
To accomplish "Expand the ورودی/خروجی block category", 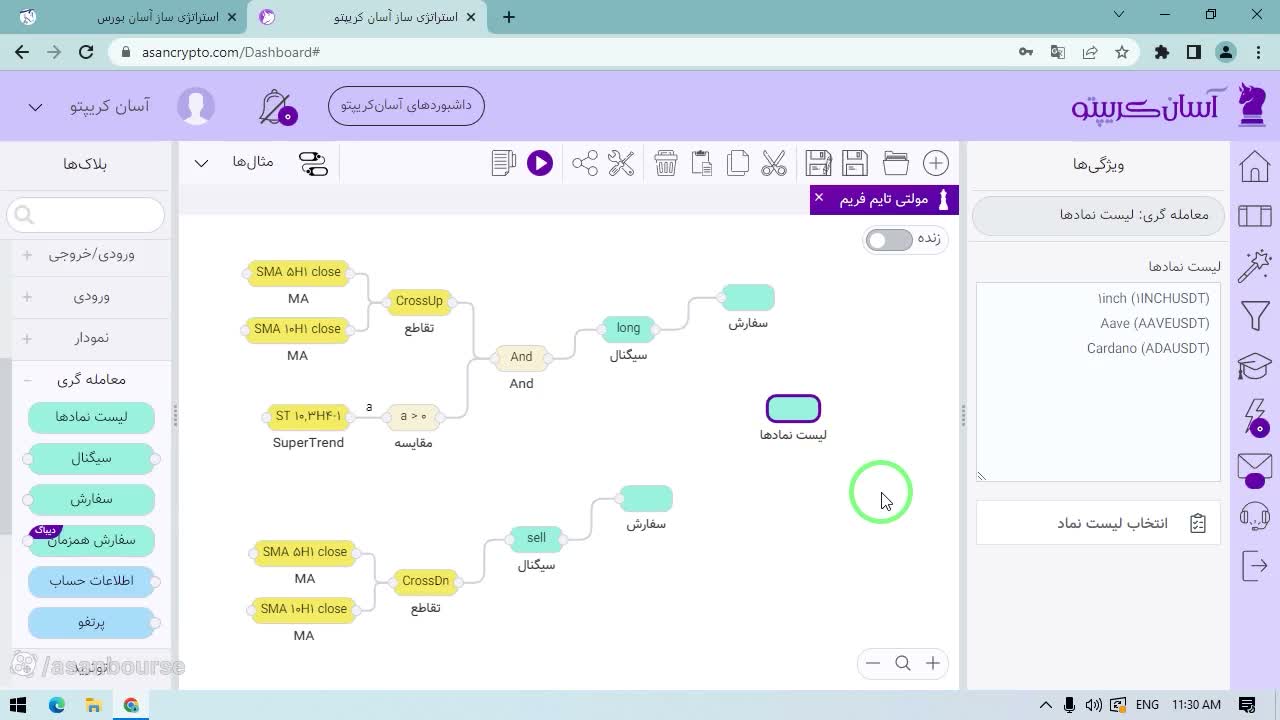I will pos(27,254).
